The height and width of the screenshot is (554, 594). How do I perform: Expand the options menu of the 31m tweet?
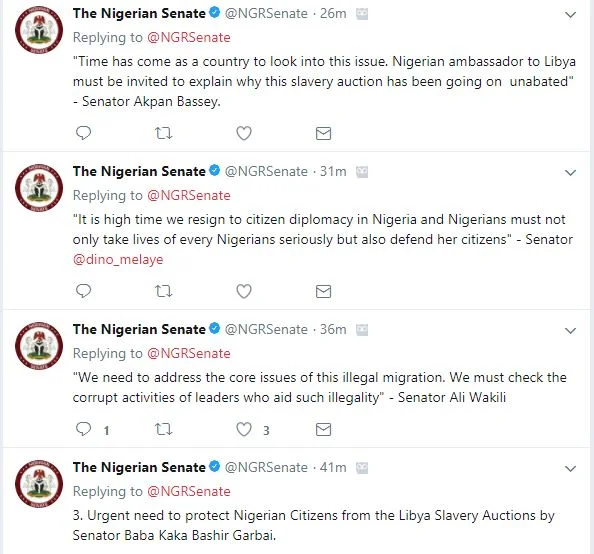click(x=570, y=173)
